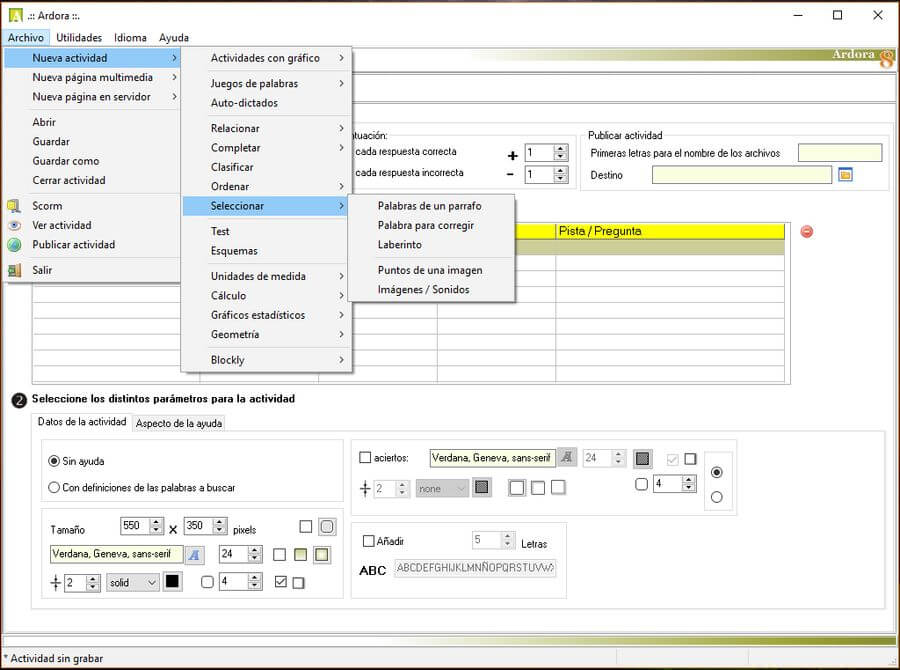
Task: Tick the Añadir letras checkbox
Action: pyautogui.click(x=369, y=541)
